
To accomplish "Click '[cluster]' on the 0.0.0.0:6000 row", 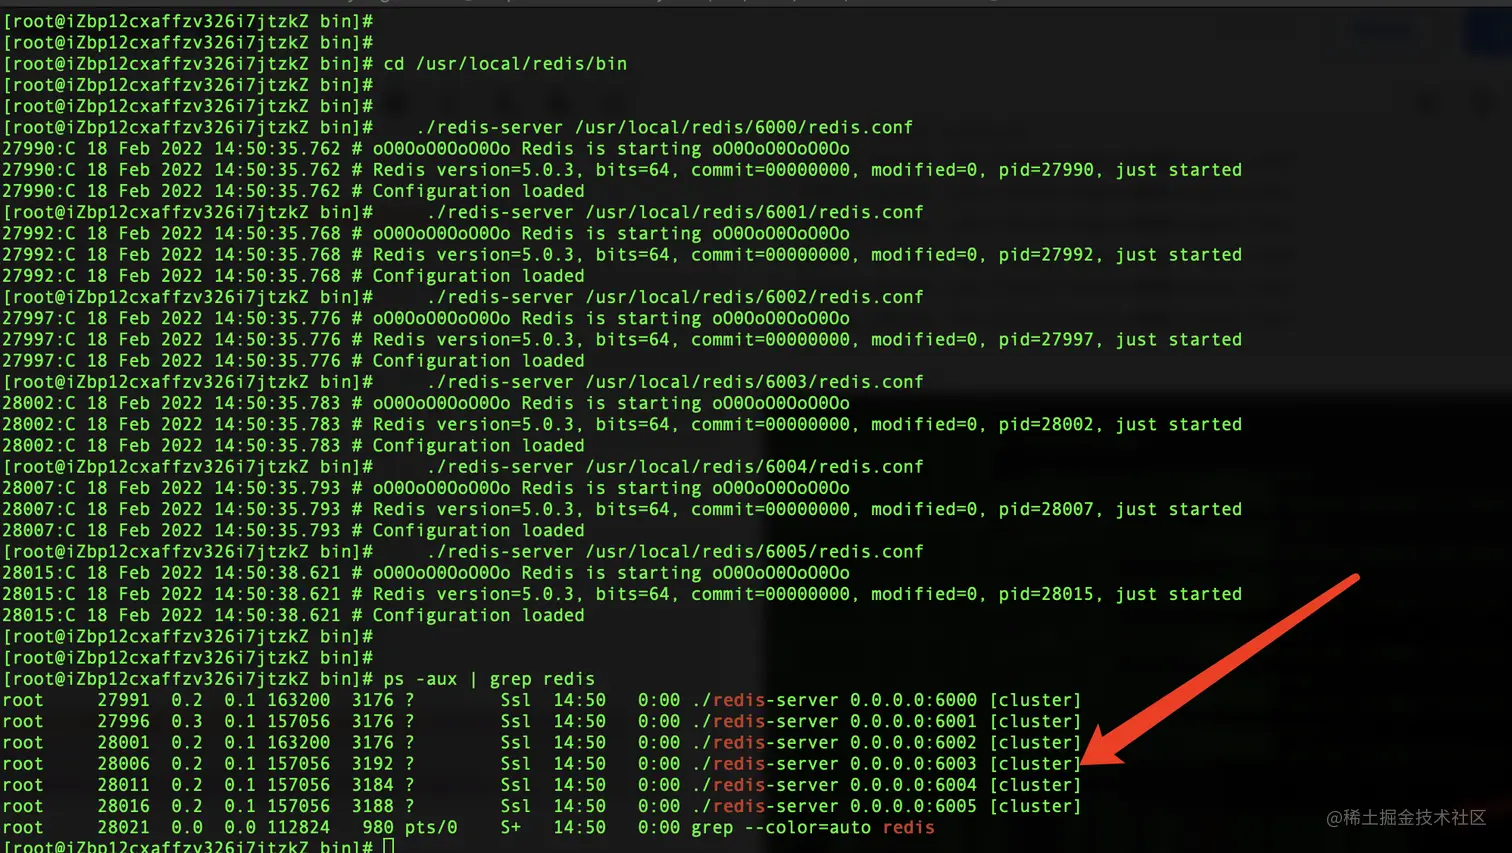I will (x=1036, y=700).
